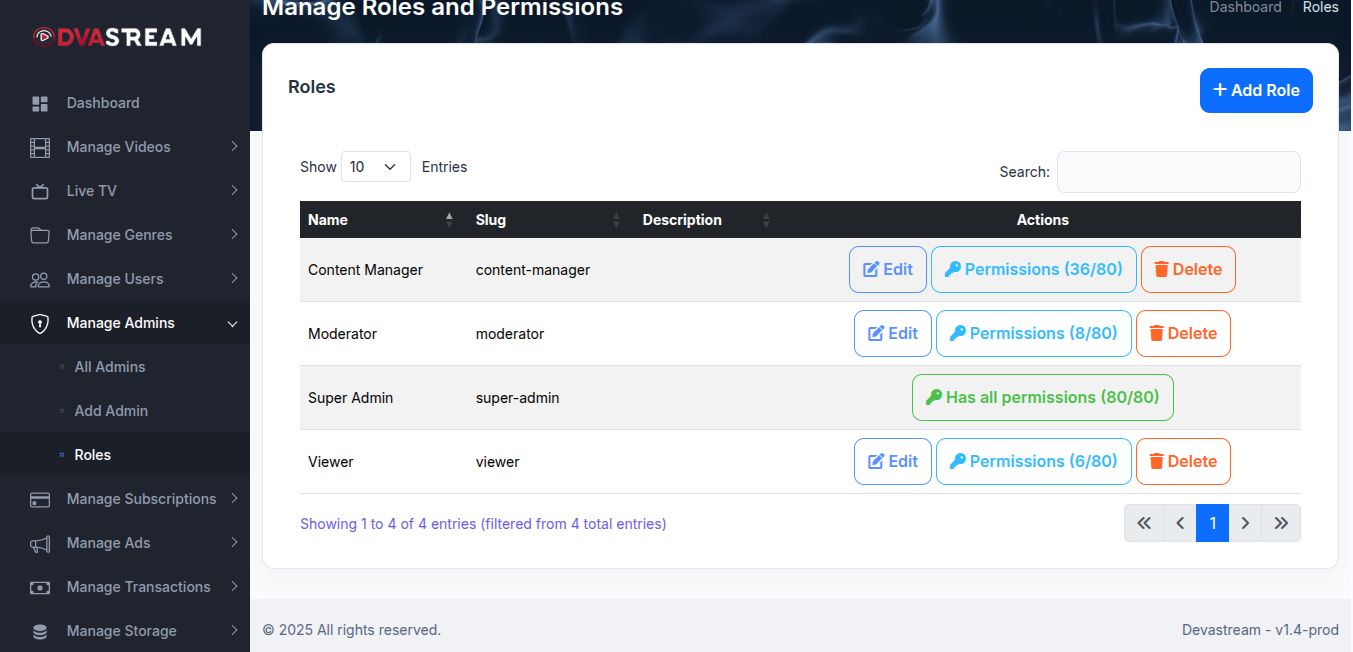The image size is (1353, 652).
Task: Click the Search input field
Action: tap(1178, 172)
